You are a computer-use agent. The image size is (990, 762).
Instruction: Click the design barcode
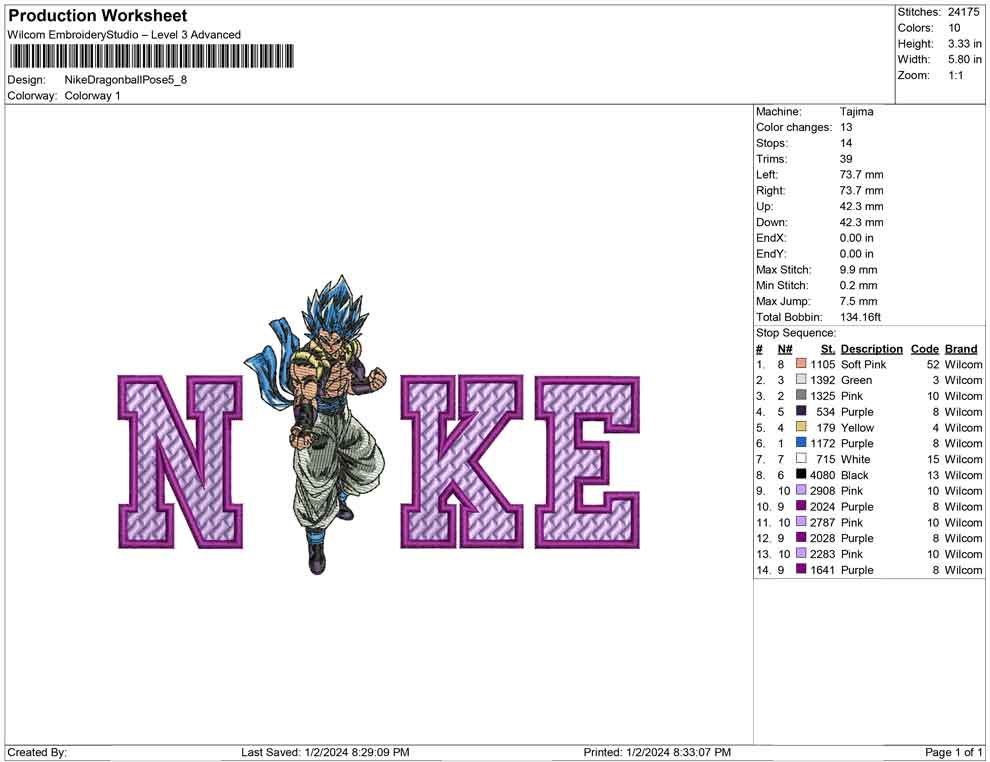tap(152, 56)
